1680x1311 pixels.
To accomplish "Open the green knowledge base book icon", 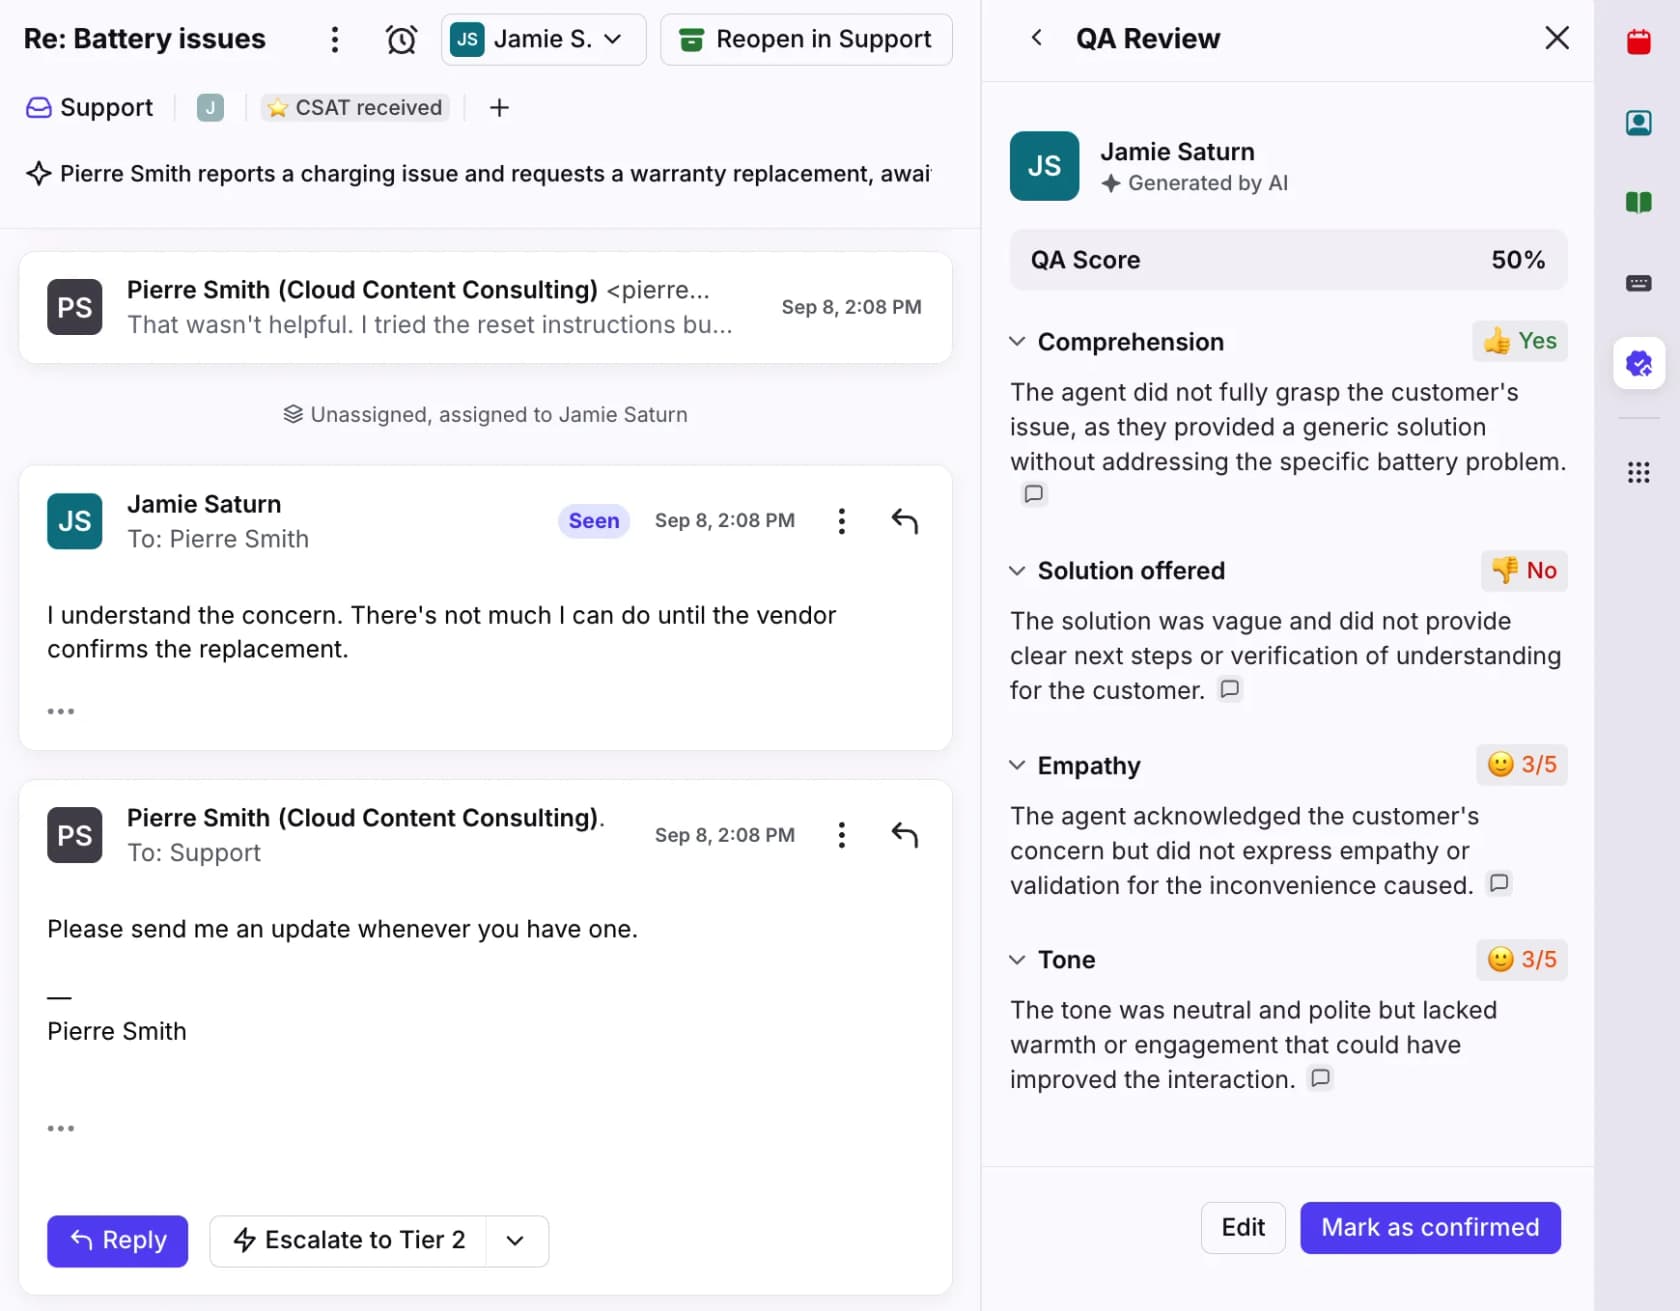I will (x=1638, y=203).
